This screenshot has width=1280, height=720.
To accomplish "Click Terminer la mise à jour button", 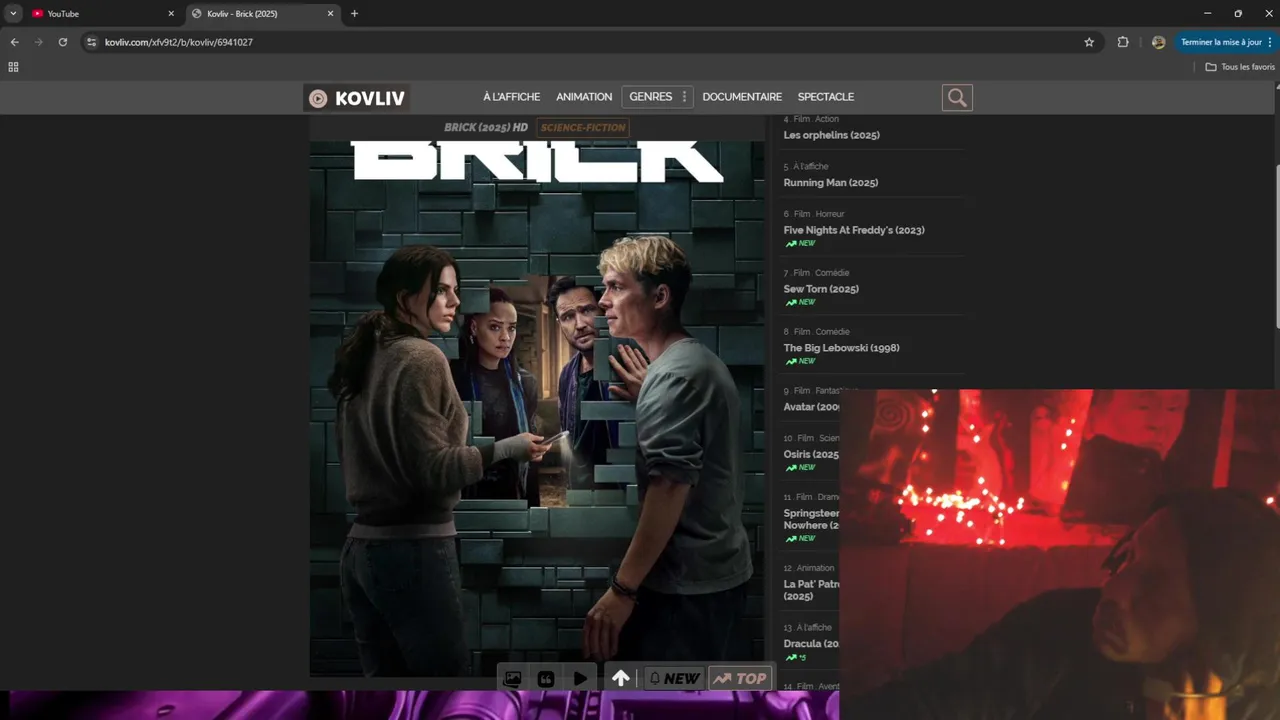I will coord(1226,42).
